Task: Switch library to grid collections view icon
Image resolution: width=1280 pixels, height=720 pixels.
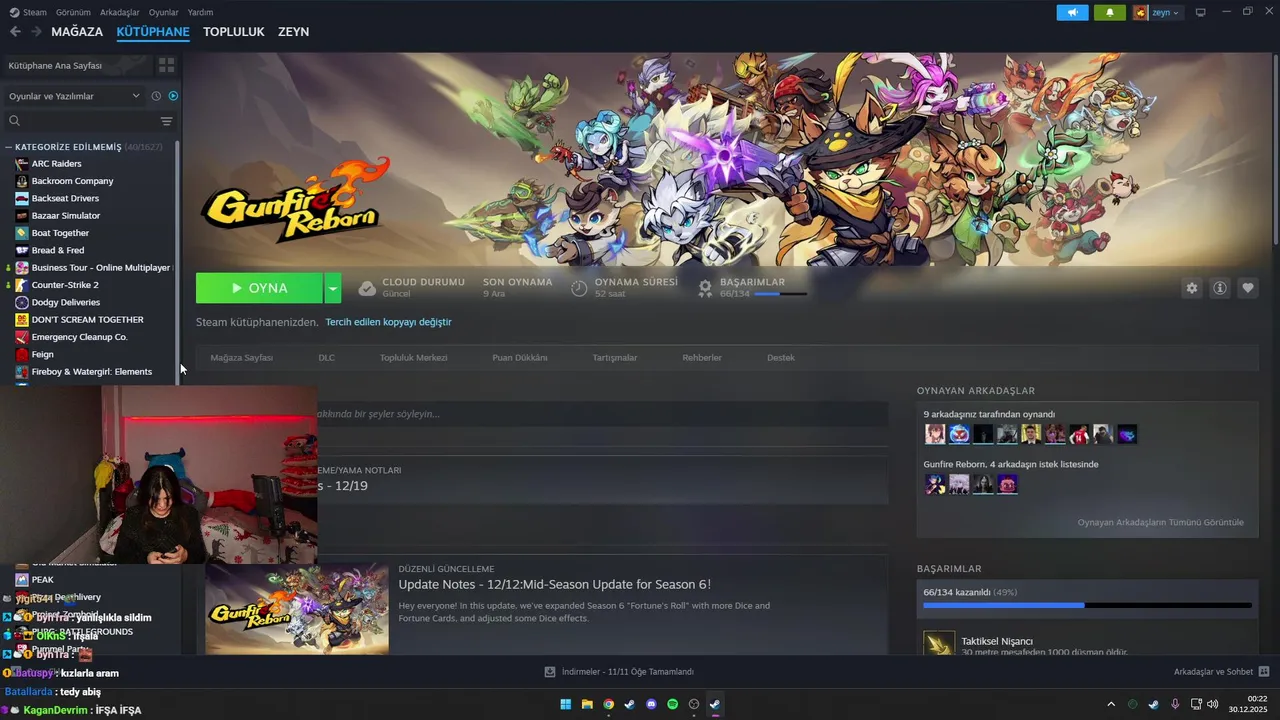Action: [x=166, y=65]
